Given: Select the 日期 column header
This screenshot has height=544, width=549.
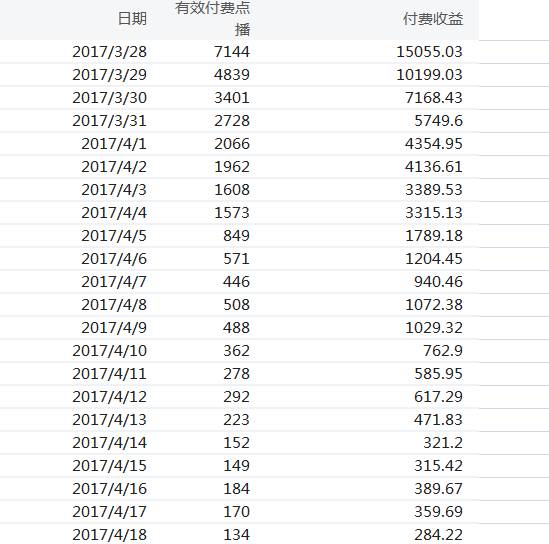Looking at the screenshot, I should tap(132, 19).
